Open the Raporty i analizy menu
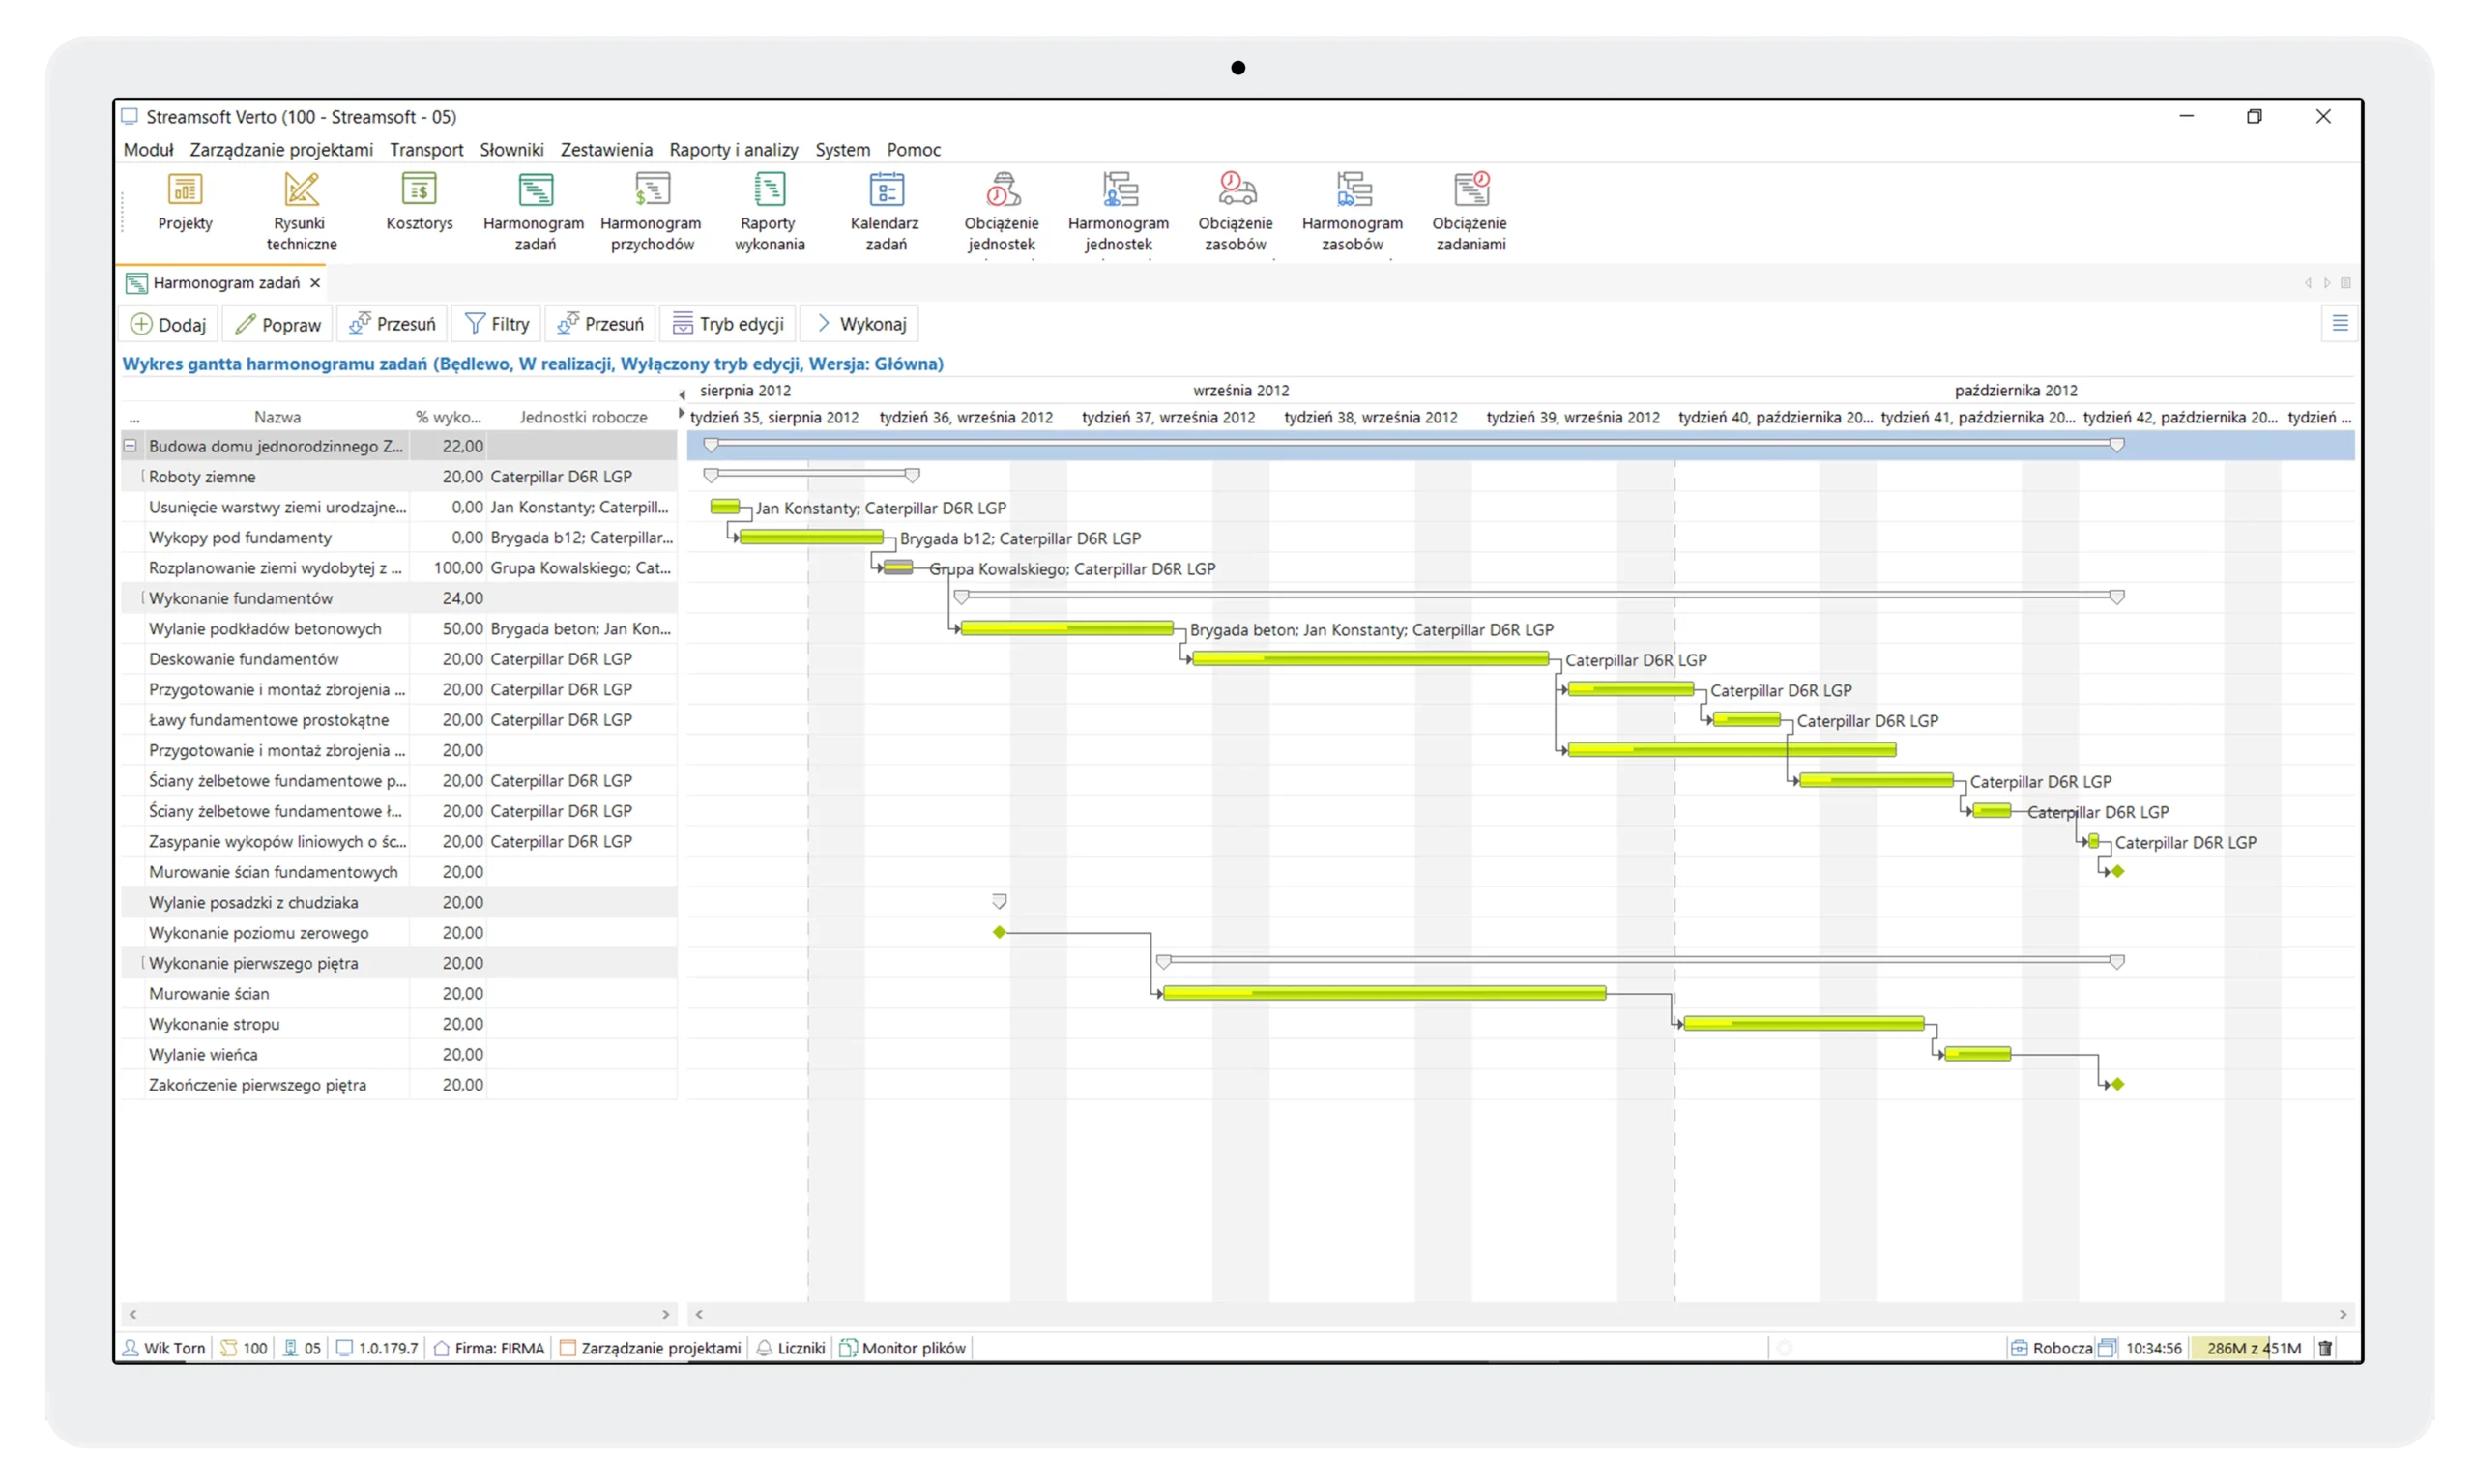 (x=733, y=150)
